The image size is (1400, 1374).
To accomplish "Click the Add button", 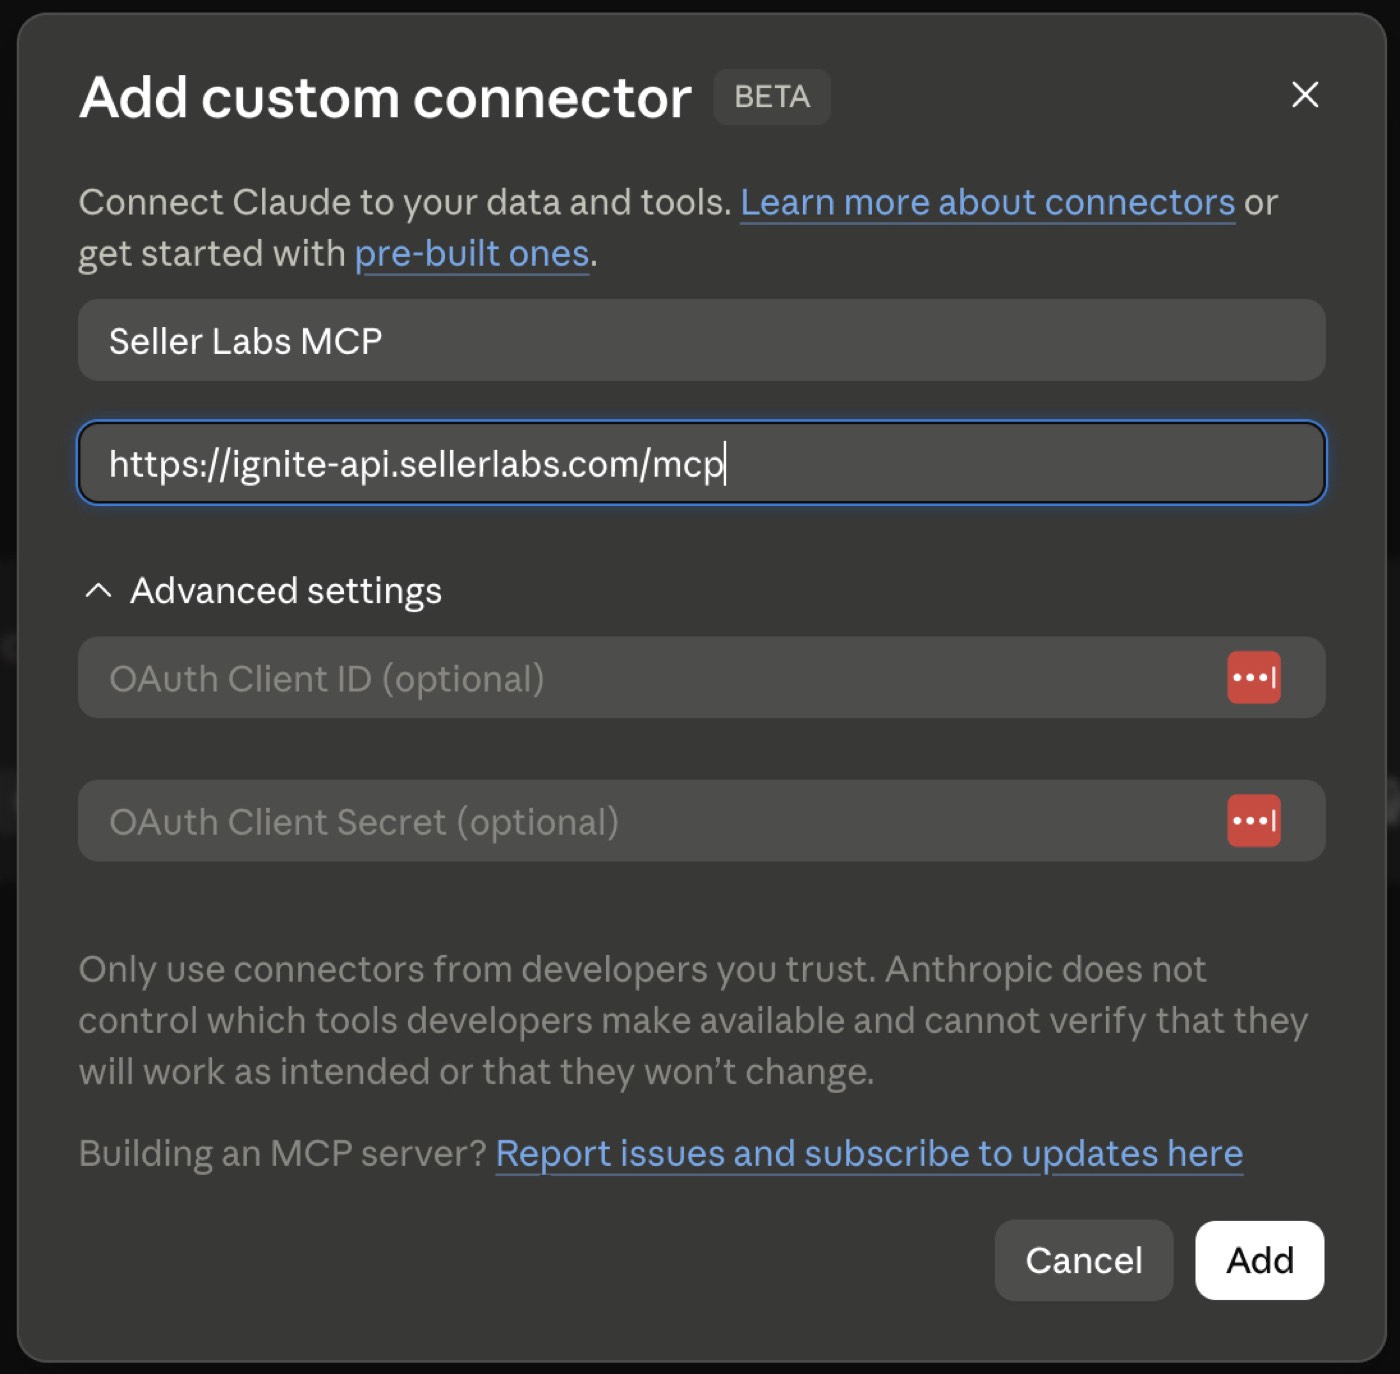I will [1259, 1260].
